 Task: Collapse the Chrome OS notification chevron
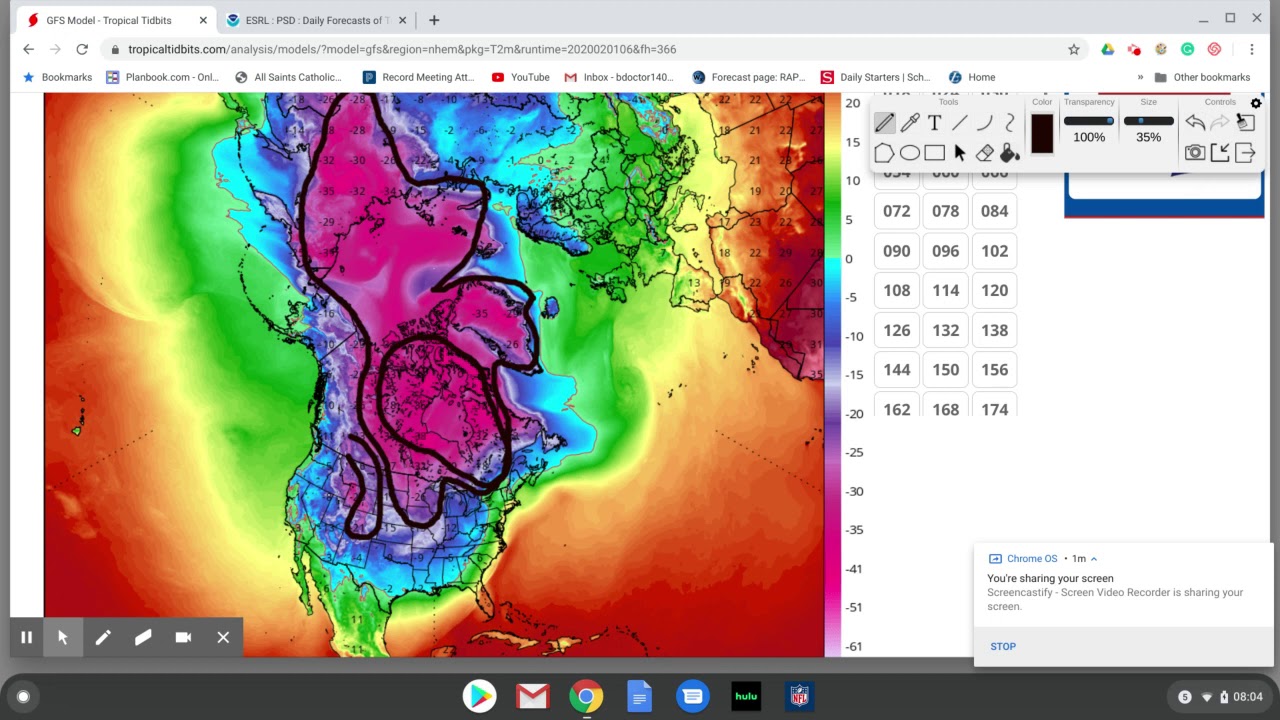1094,559
